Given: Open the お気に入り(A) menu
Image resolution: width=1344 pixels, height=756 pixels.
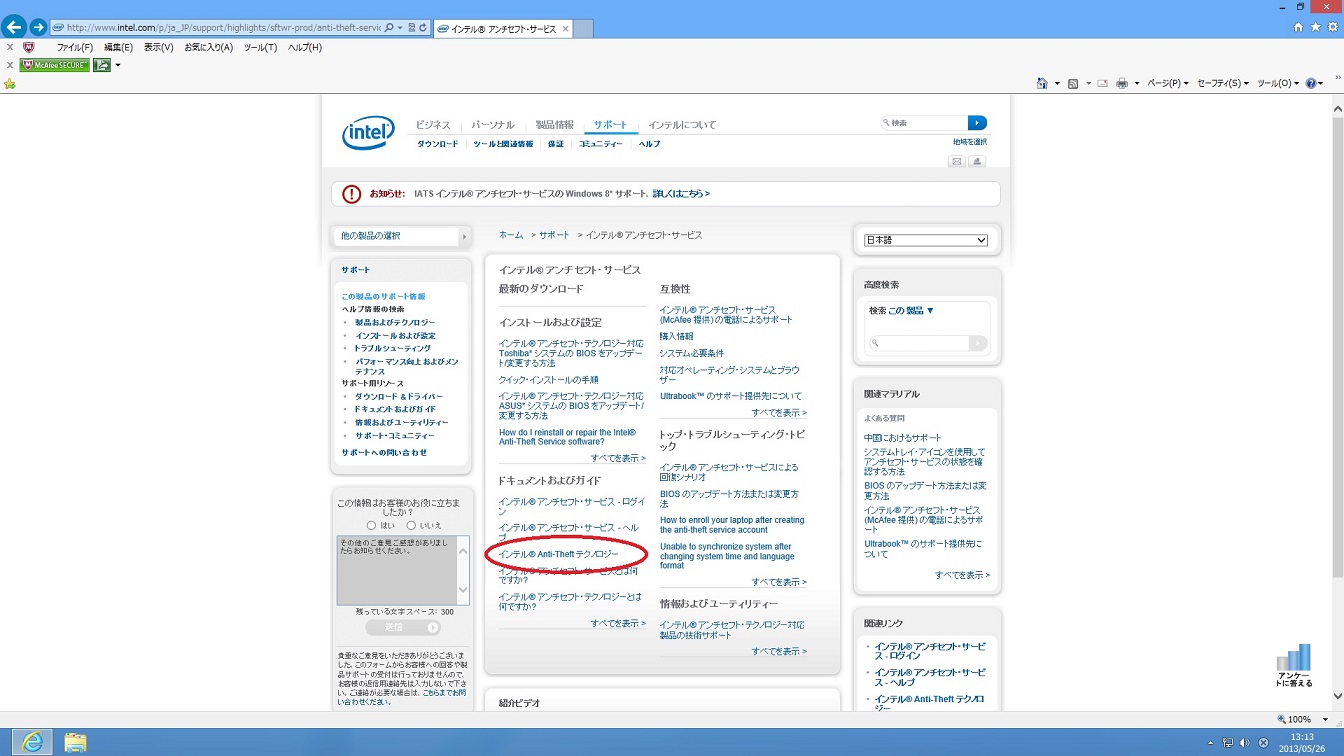Looking at the screenshot, I should (x=208, y=47).
